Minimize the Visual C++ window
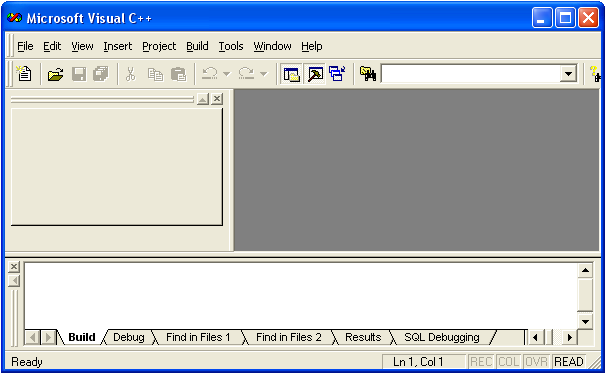606x374 pixels. point(541,18)
